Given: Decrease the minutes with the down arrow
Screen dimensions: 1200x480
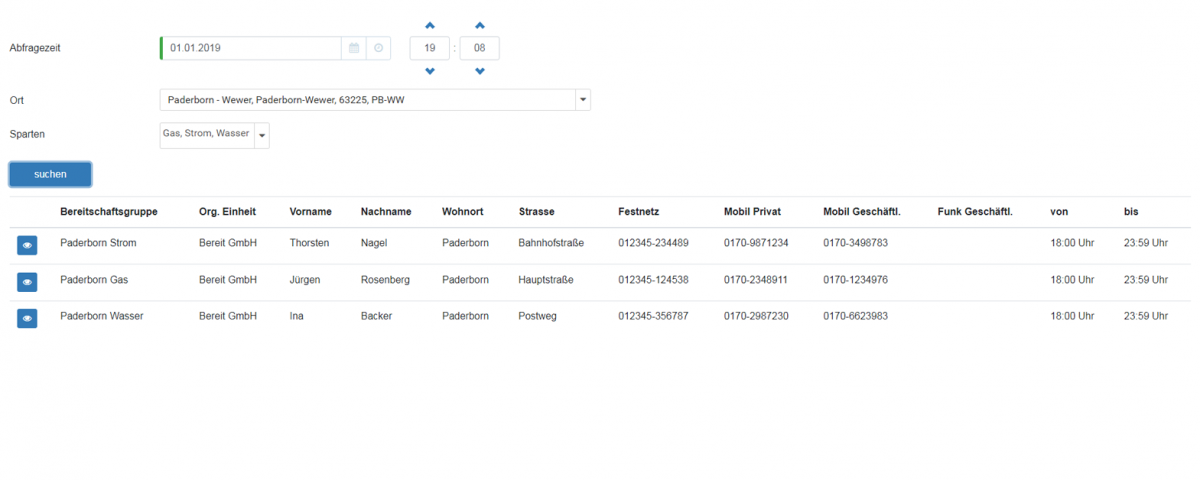Looking at the screenshot, I should 480,71.
